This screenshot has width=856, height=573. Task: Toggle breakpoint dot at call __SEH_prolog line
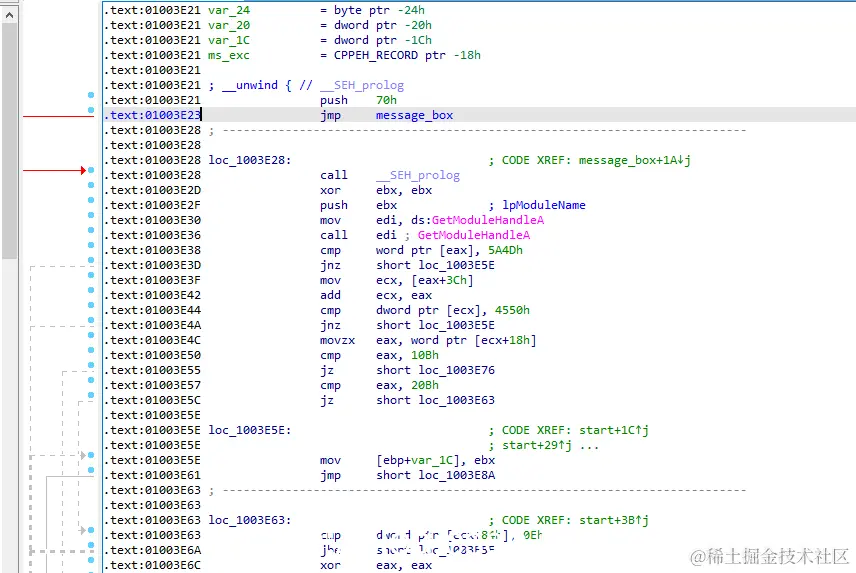click(91, 170)
